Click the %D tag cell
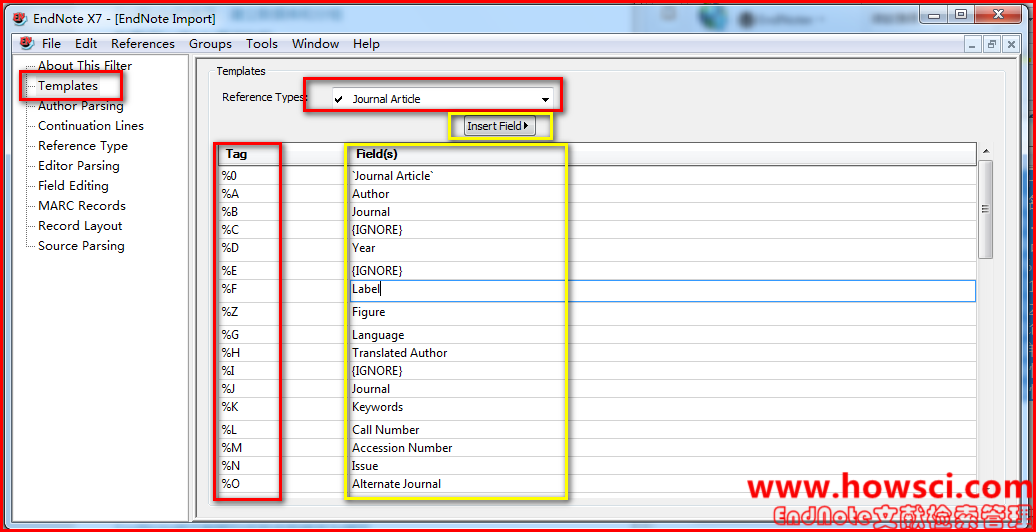Screen dimensions: 1036x532 coord(283,248)
